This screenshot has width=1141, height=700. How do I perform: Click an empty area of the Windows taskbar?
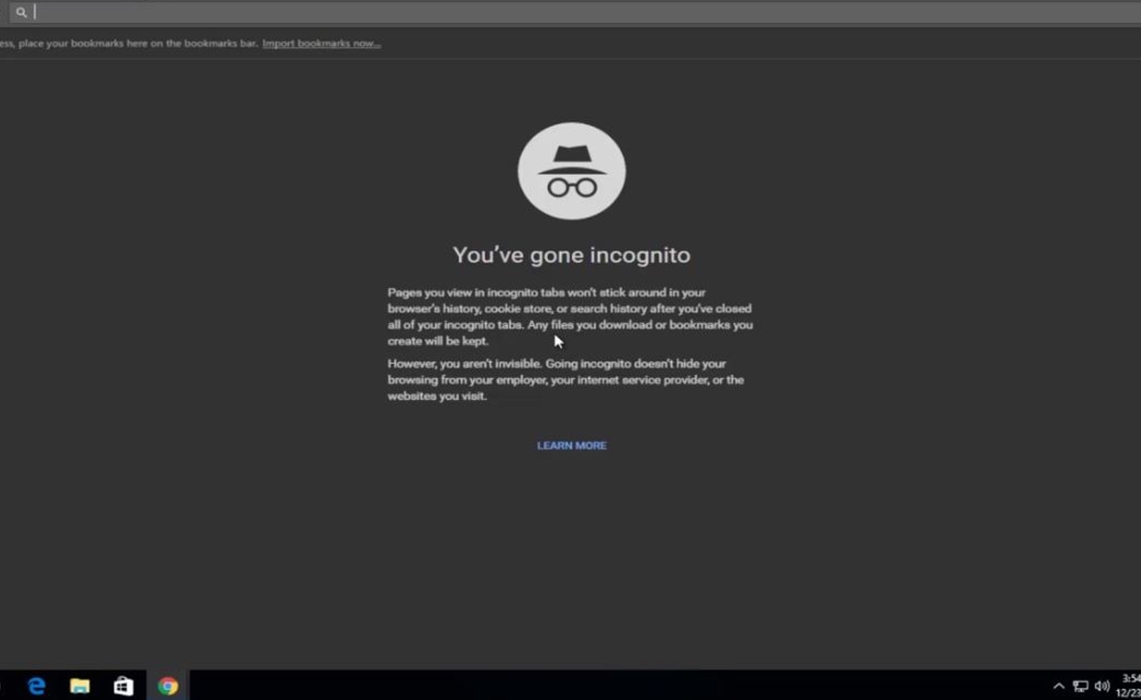(x=600, y=686)
